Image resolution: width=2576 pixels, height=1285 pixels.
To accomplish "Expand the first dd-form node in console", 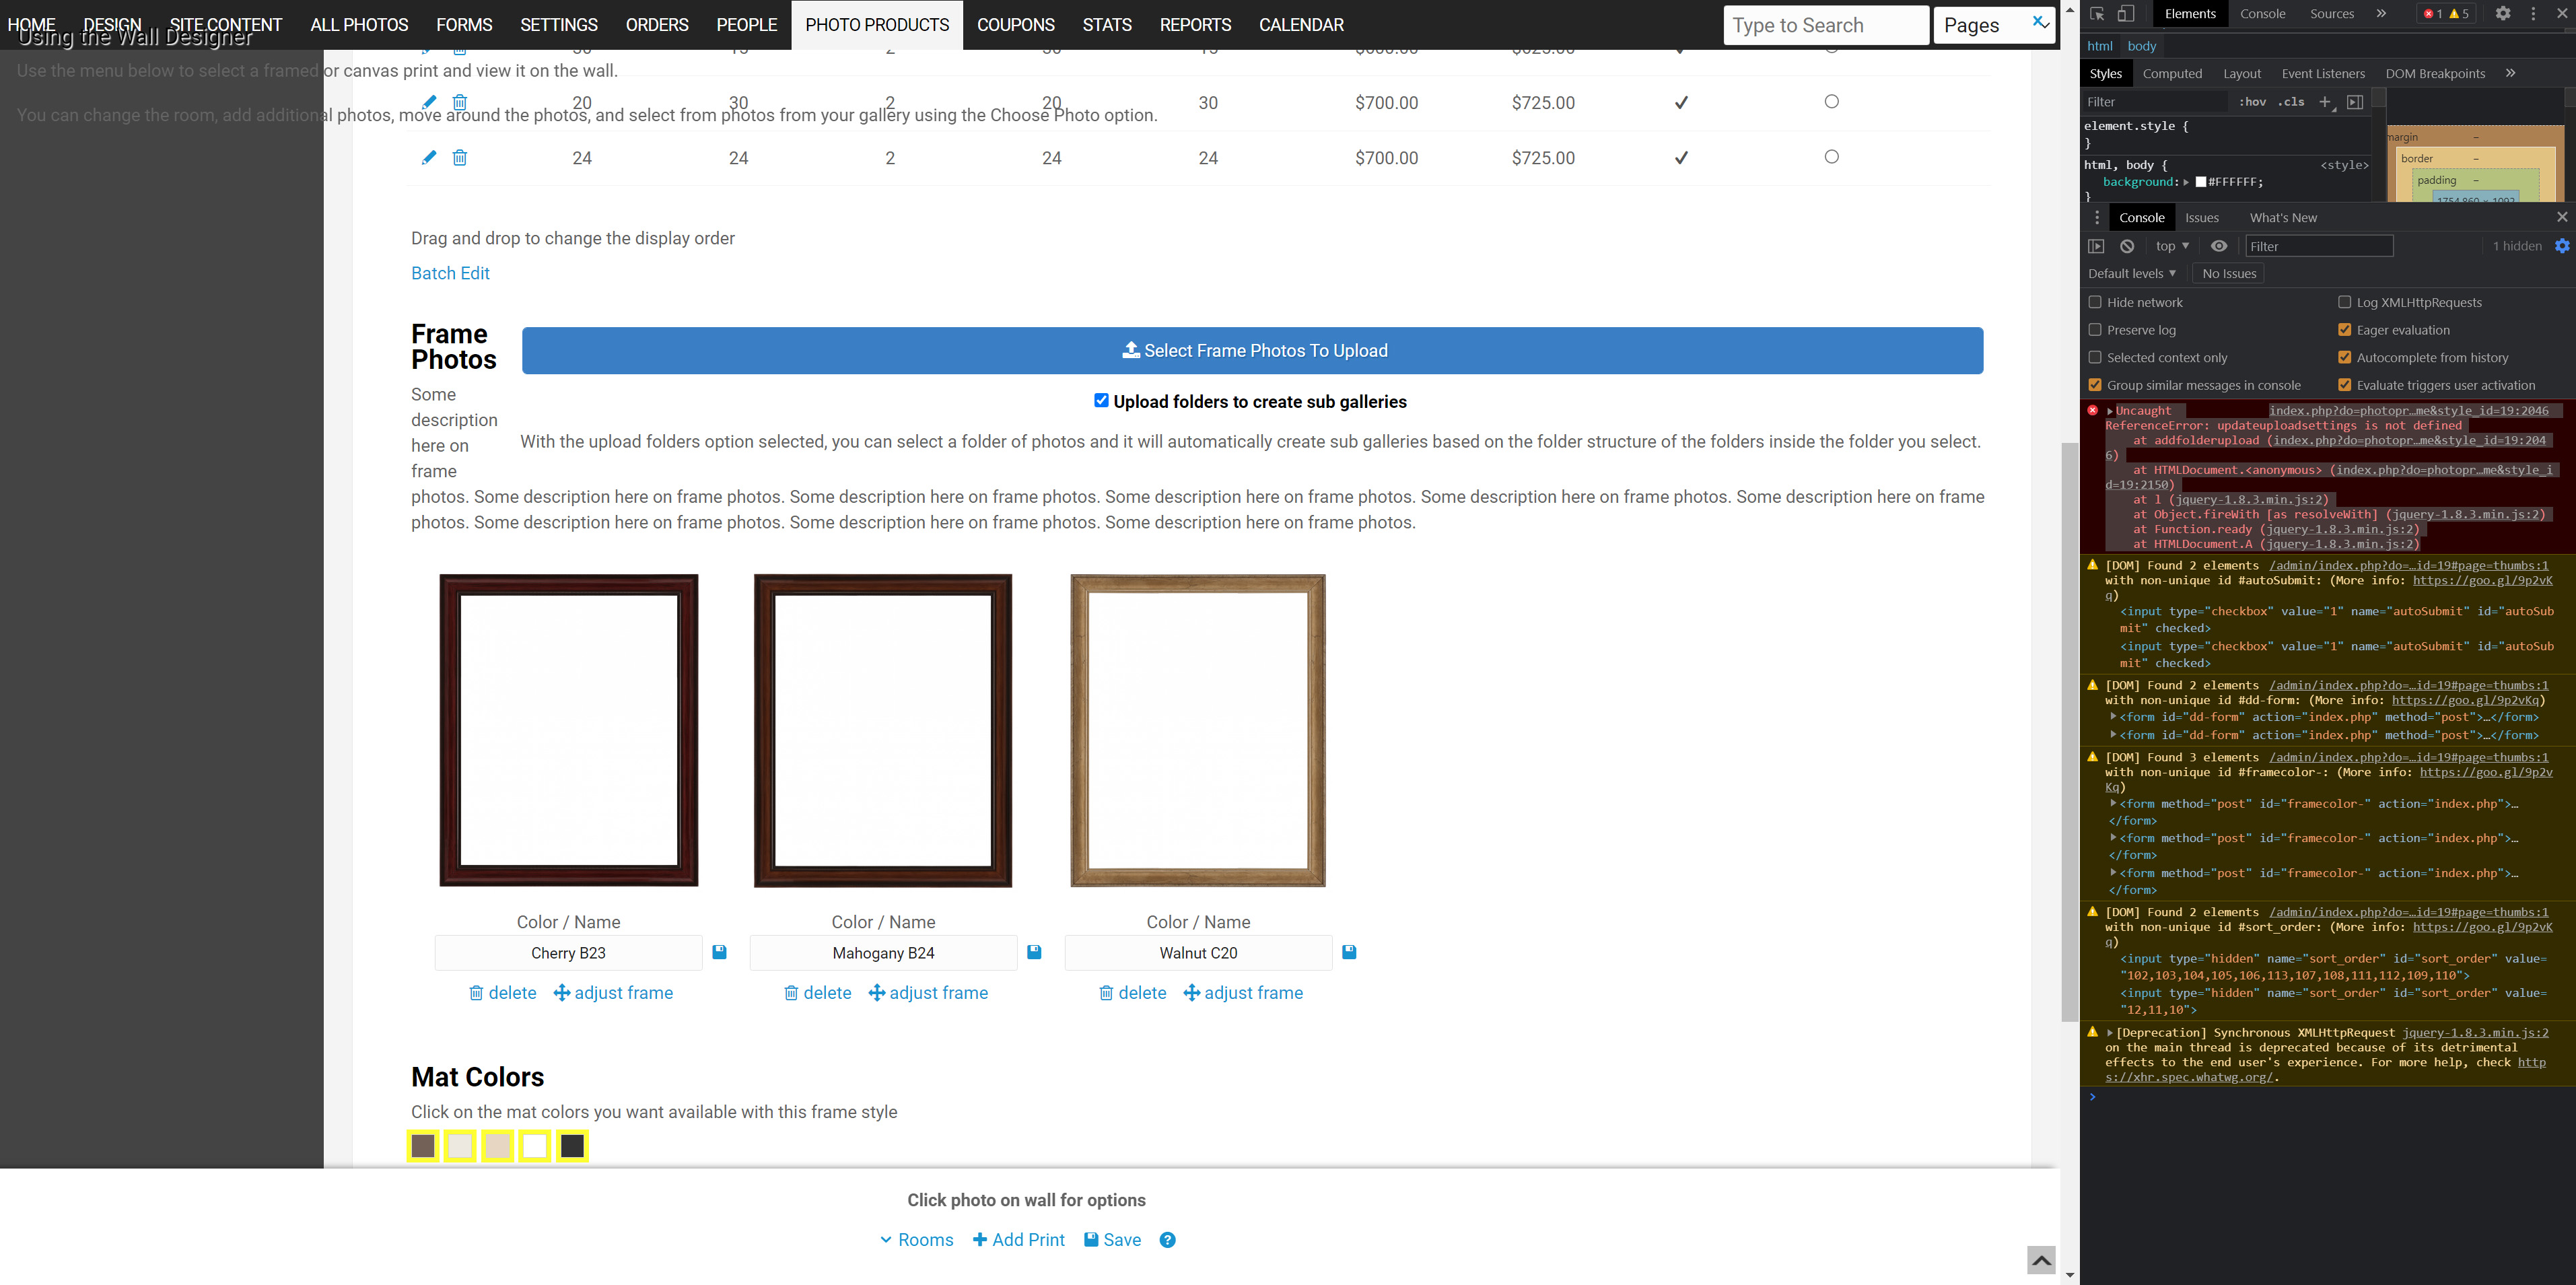I will (2113, 716).
